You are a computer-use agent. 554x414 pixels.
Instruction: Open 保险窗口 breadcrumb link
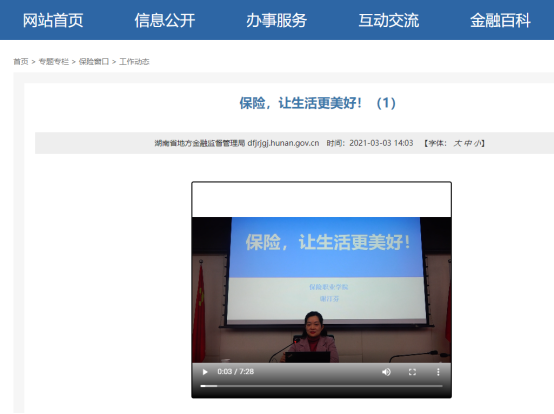[x=94, y=61]
